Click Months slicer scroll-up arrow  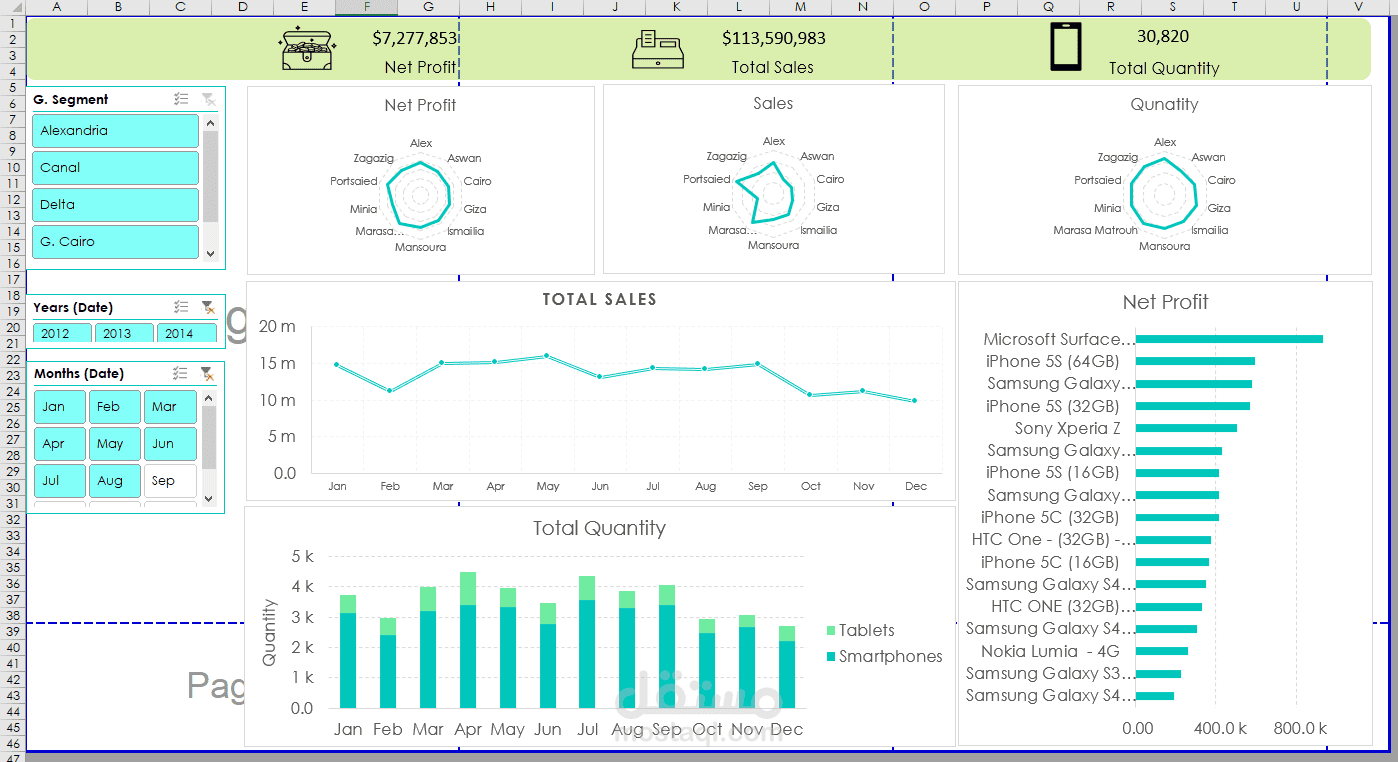point(209,397)
